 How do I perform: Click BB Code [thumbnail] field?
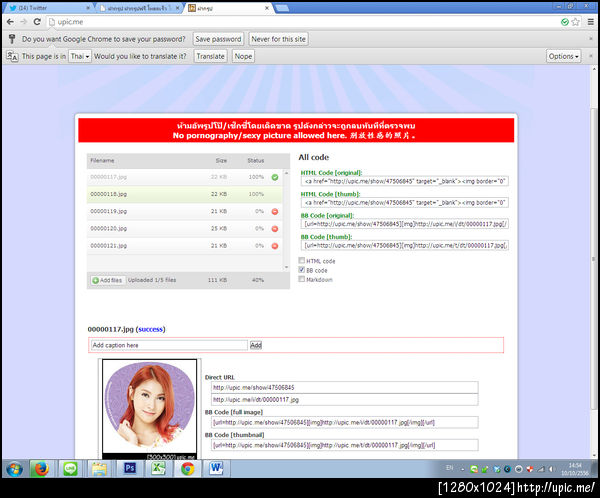(344, 445)
